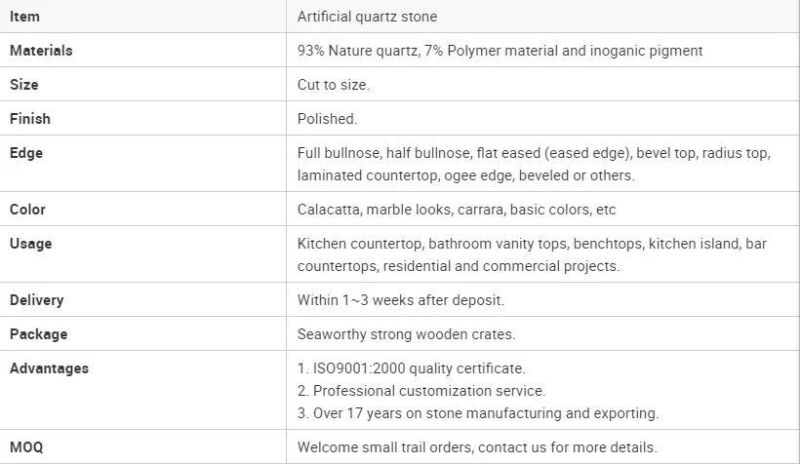Click the Materials row label
This screenshot has width=800, height=464.
(41, 51)
